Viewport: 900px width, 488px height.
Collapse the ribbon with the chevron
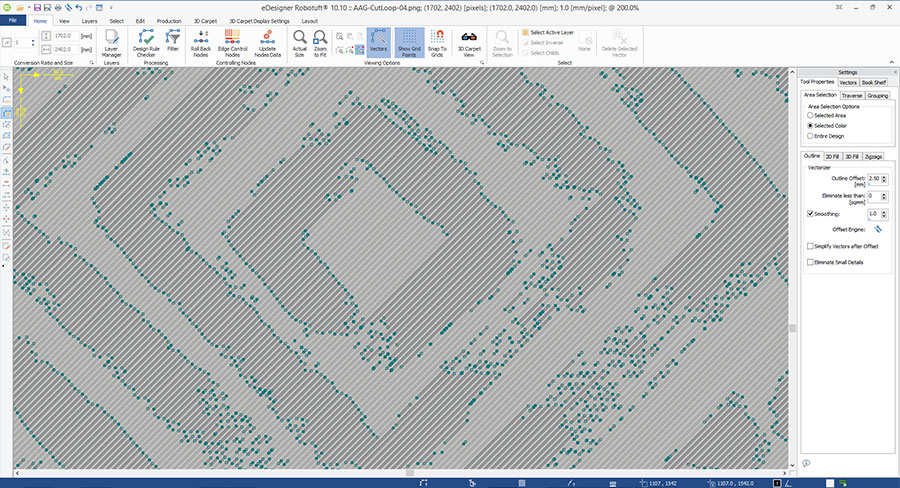coord(891,62)
